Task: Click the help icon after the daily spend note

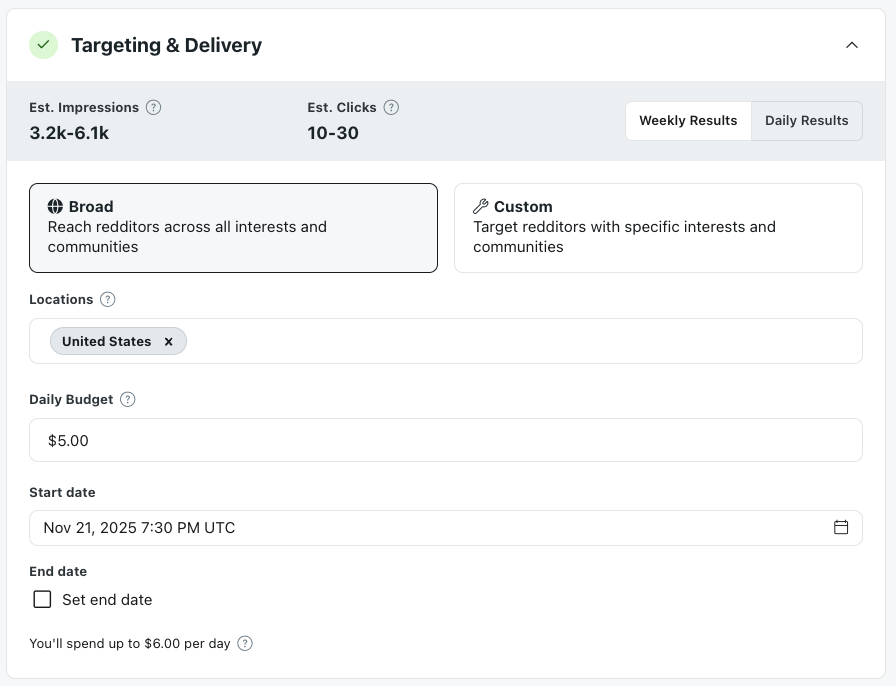Action: (245, 643)
